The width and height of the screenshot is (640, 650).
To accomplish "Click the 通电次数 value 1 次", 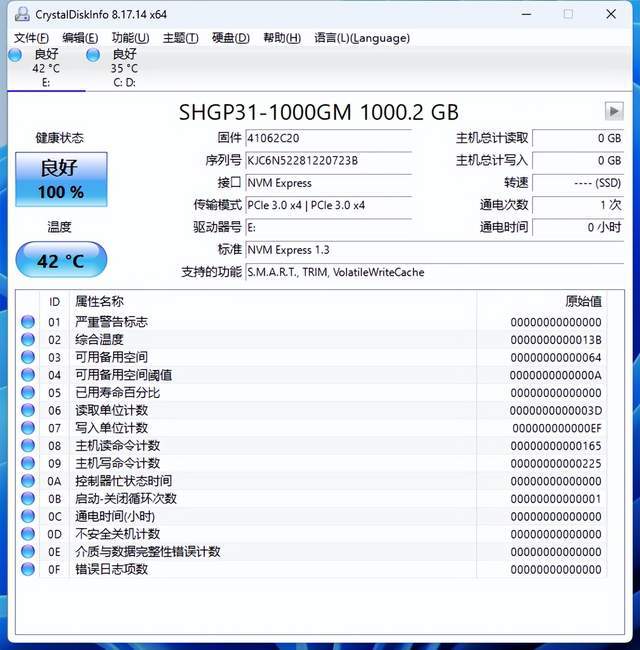I will coord(578,205).
